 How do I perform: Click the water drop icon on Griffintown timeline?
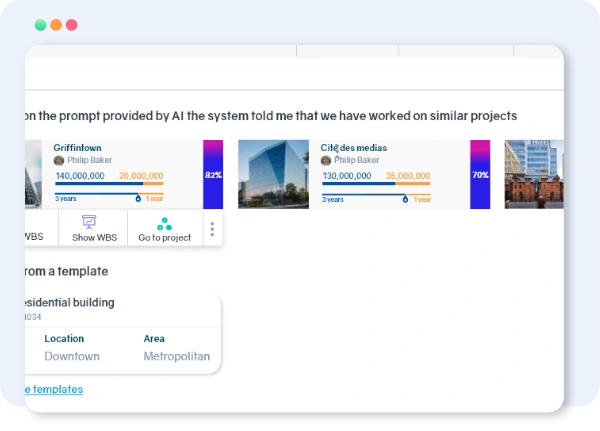[137, 199]
